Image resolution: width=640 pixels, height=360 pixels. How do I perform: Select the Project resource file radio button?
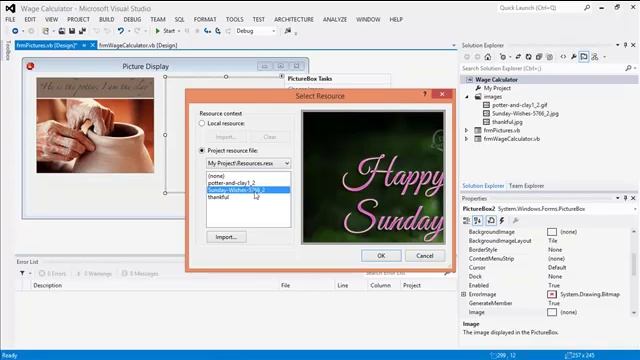pyautogui.click(x=202, y=151)
